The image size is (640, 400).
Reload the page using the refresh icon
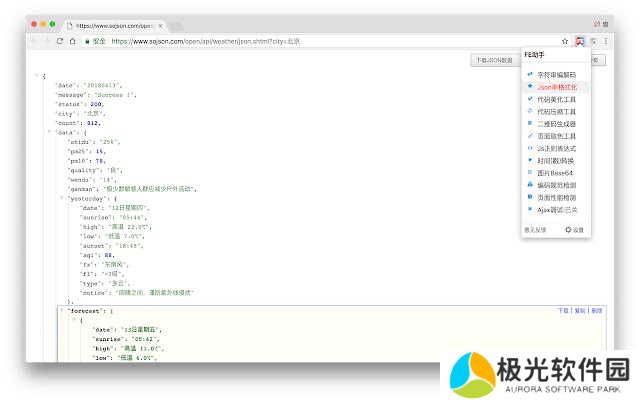[60, 41]
